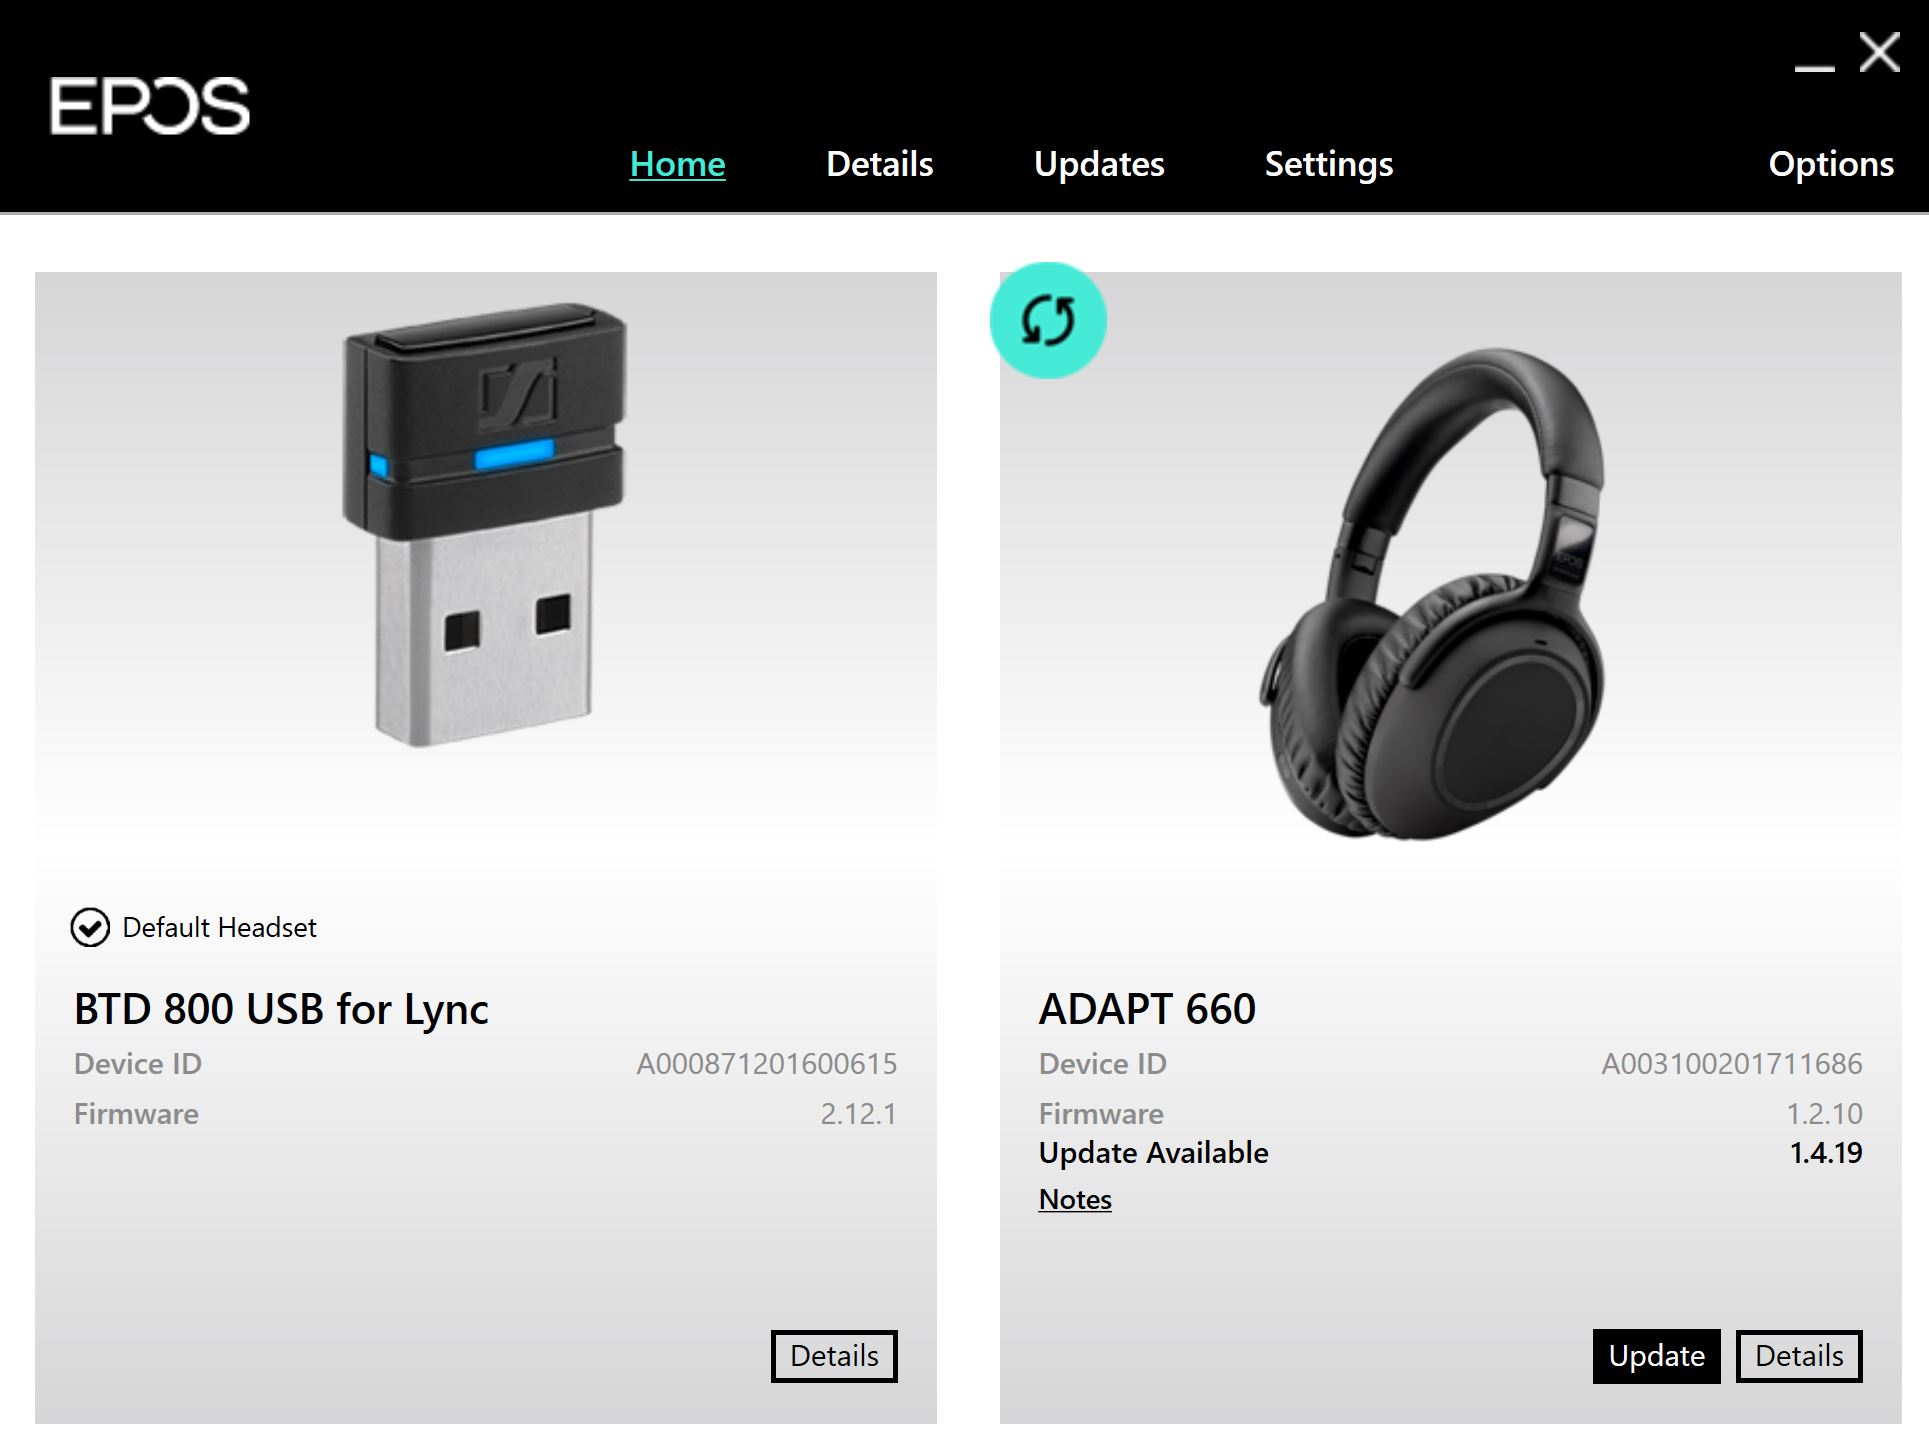The width and height of the screenshot is (1929, 1446).
Task: Click the BTD 800 USB dongle image
Action: pos(485,524)
